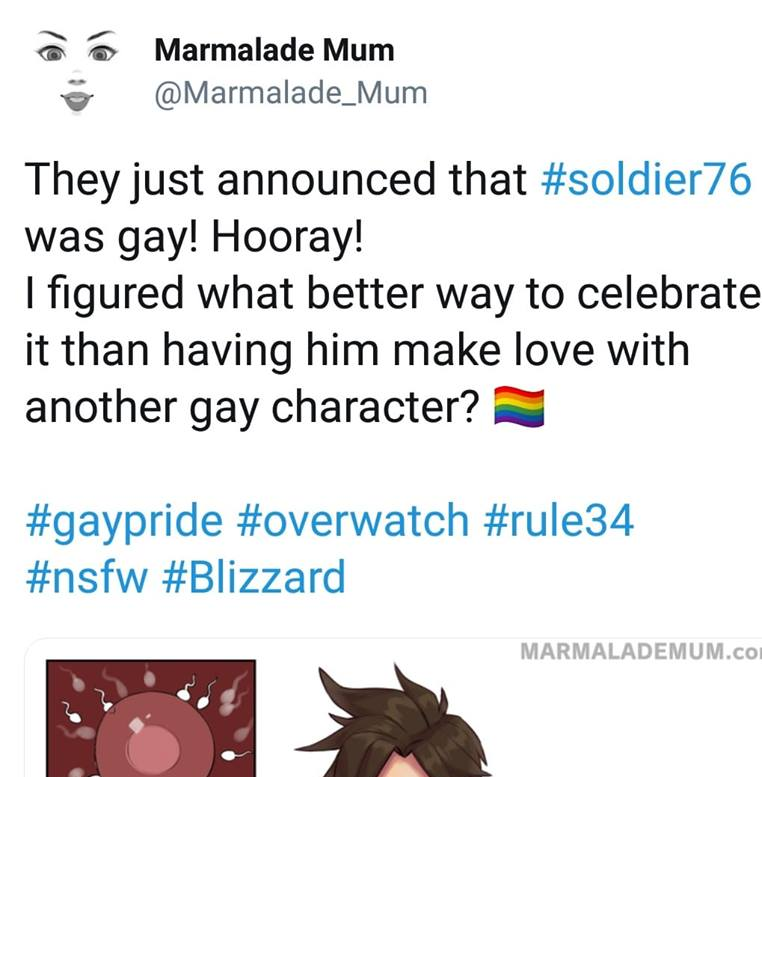The image size is (762, 960).
Task: Open the #soldier76 hashtag
Action: 646,179
